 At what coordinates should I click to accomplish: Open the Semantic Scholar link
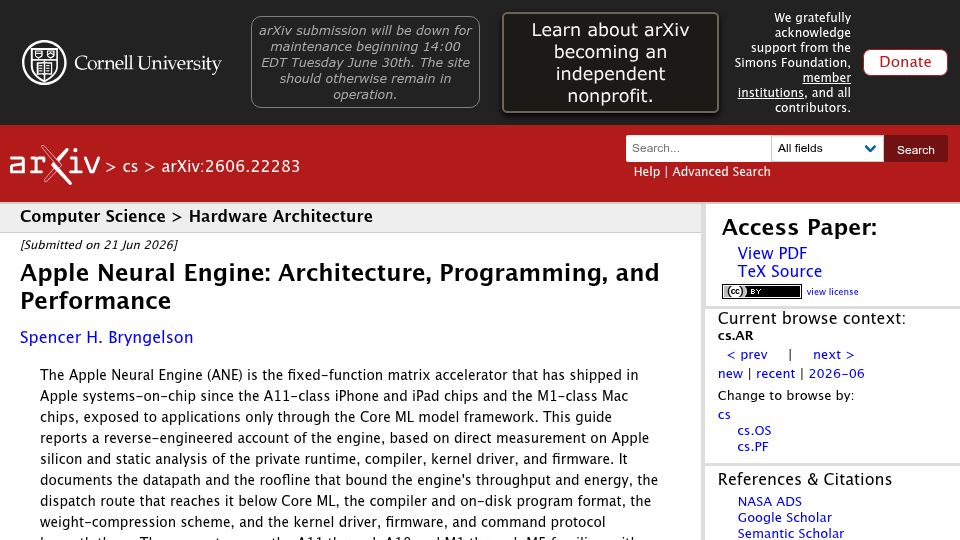790,533
